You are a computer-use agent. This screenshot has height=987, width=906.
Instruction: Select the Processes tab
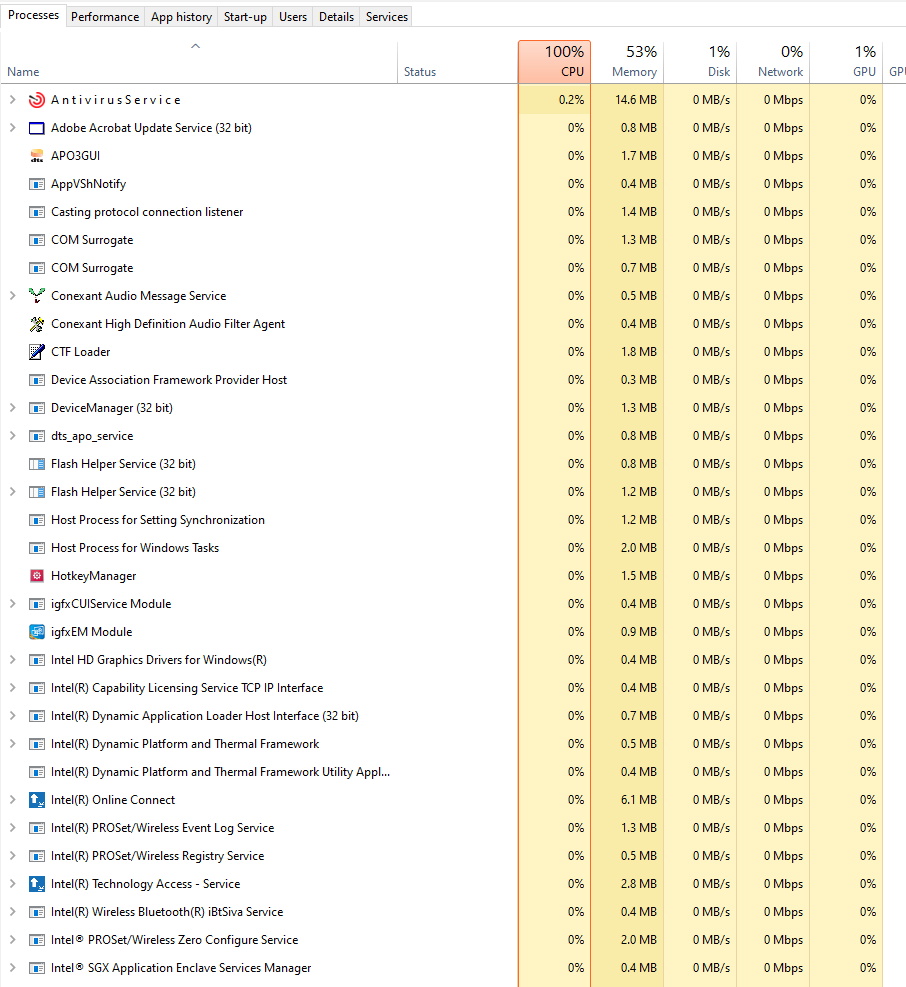click(x=33, y=15)
